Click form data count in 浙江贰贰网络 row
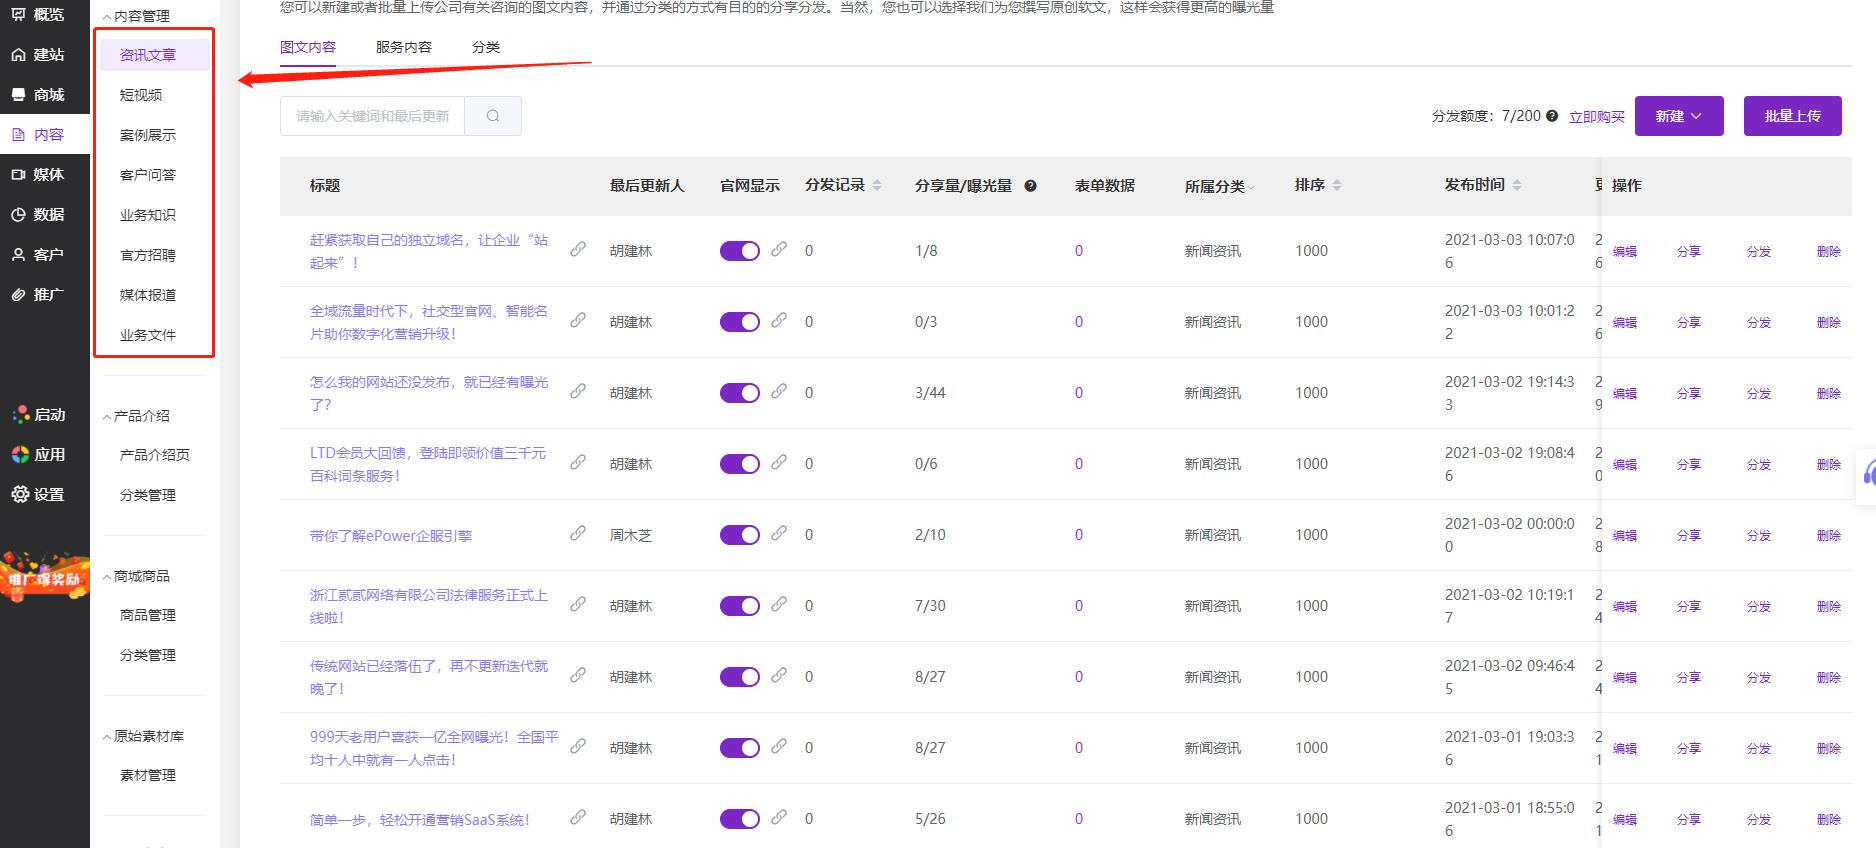Screen dimensions: 1876x848 [x=1079, y=606]
